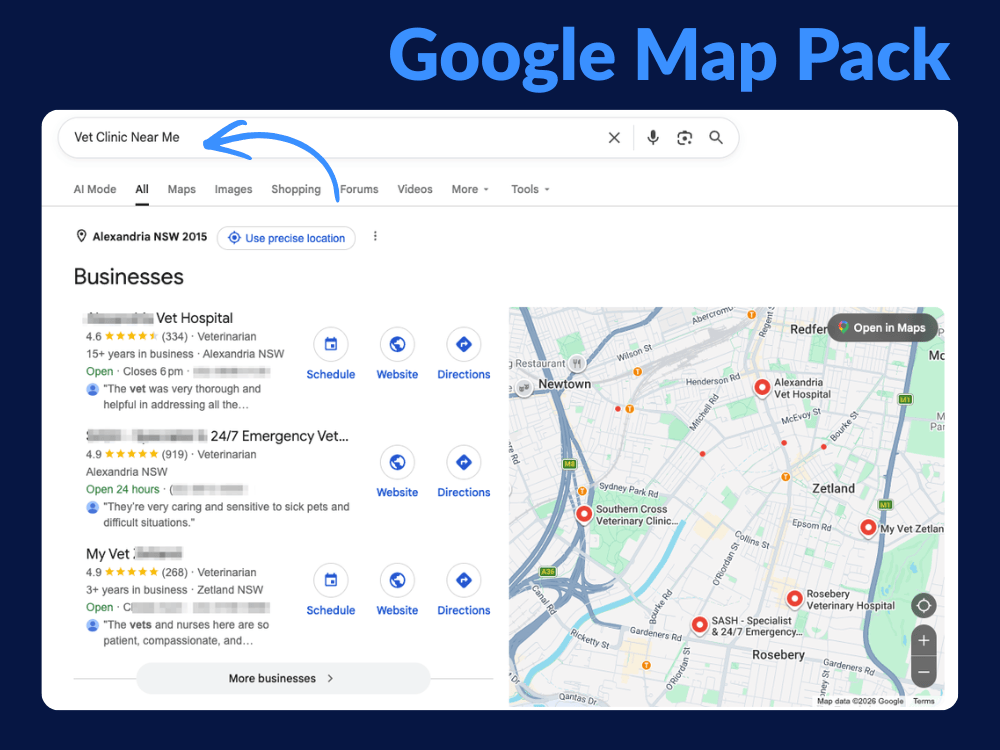Click review 'They're very caring and sensitive'
The height and width of the screenshot is (750, 1000).
226,515
